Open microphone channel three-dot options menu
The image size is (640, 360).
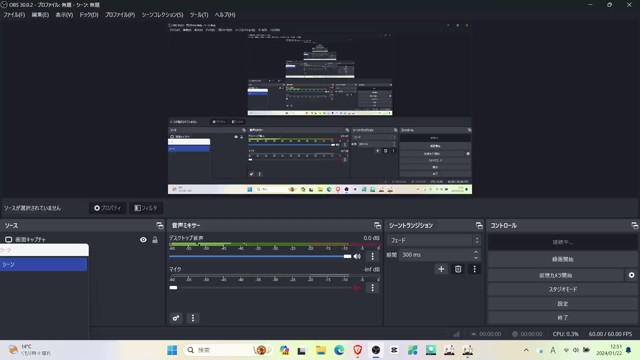372,288
